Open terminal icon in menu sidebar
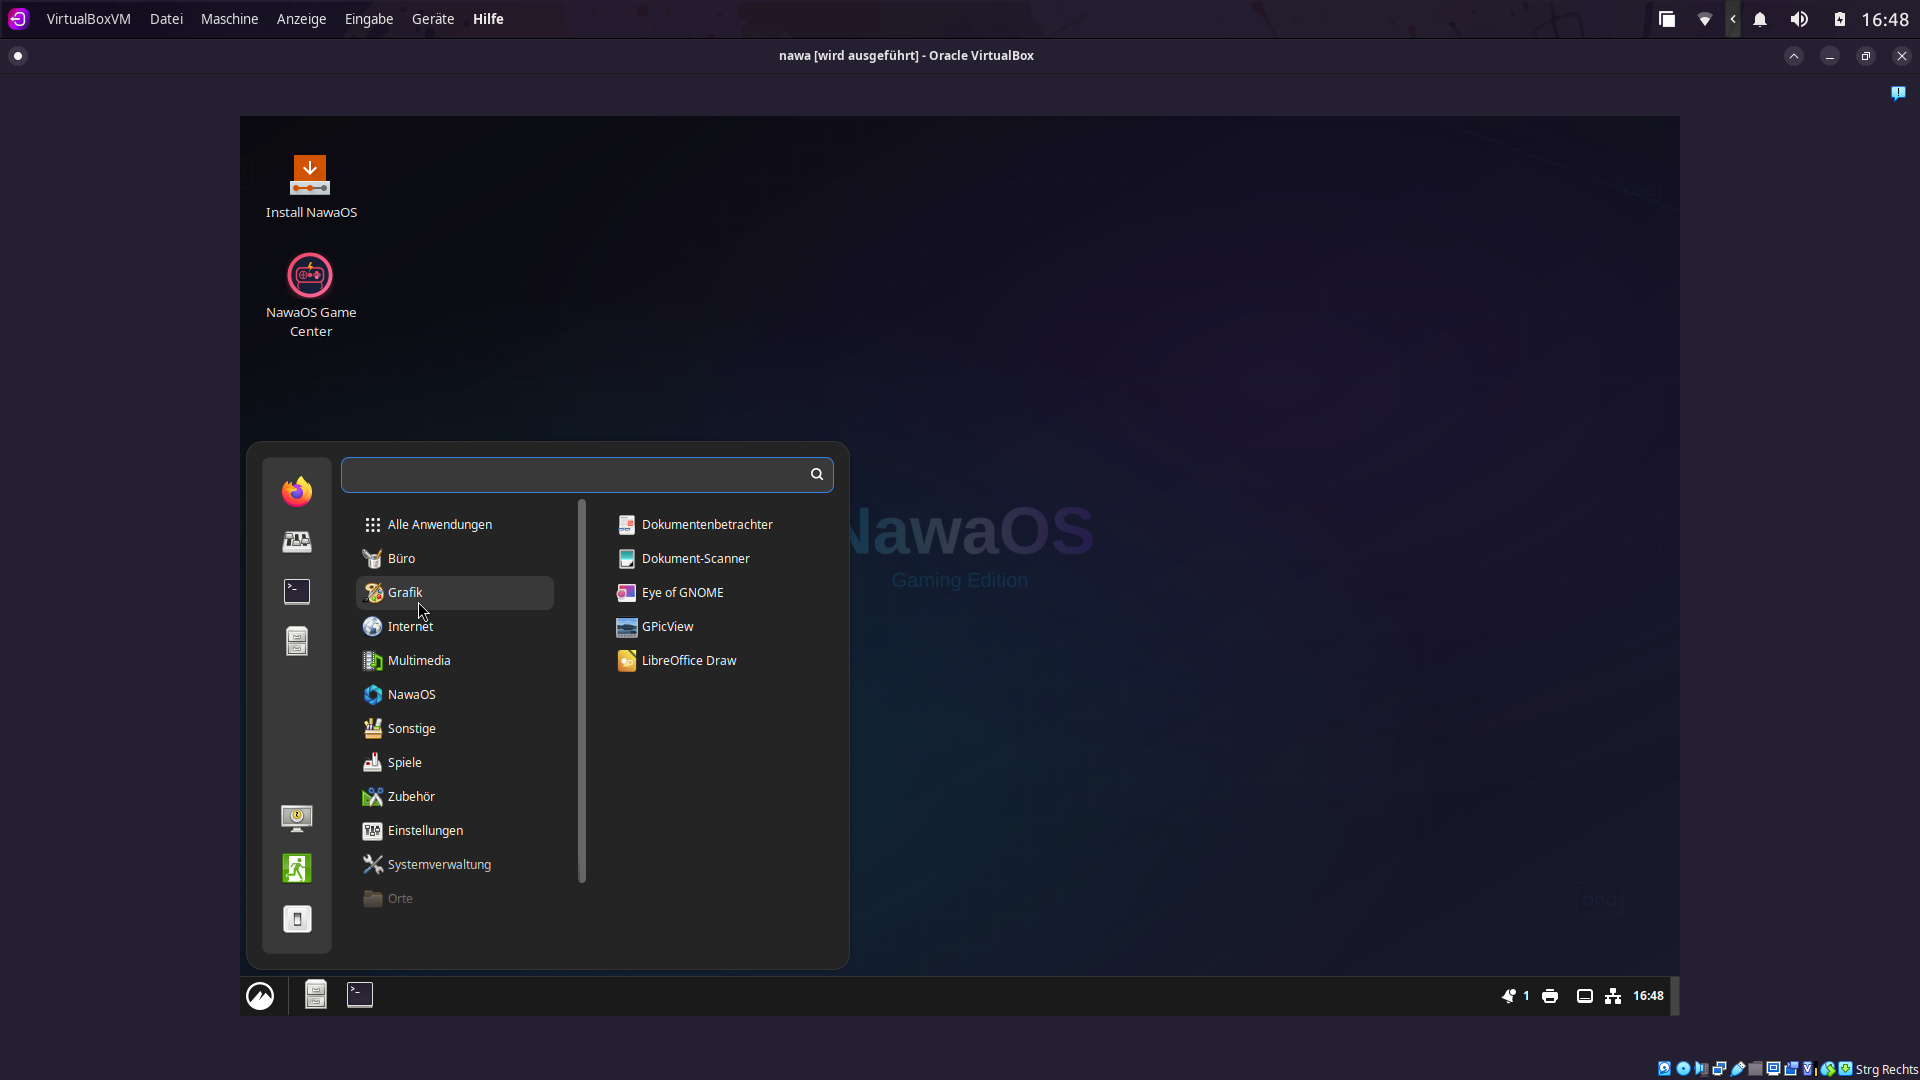 tap(296, 591)
